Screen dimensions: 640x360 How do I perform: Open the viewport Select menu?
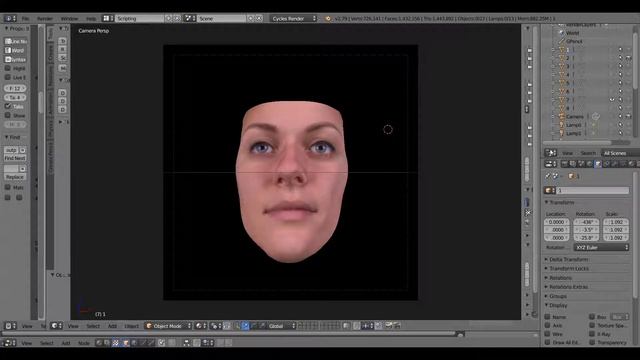[x=93, y=326]
